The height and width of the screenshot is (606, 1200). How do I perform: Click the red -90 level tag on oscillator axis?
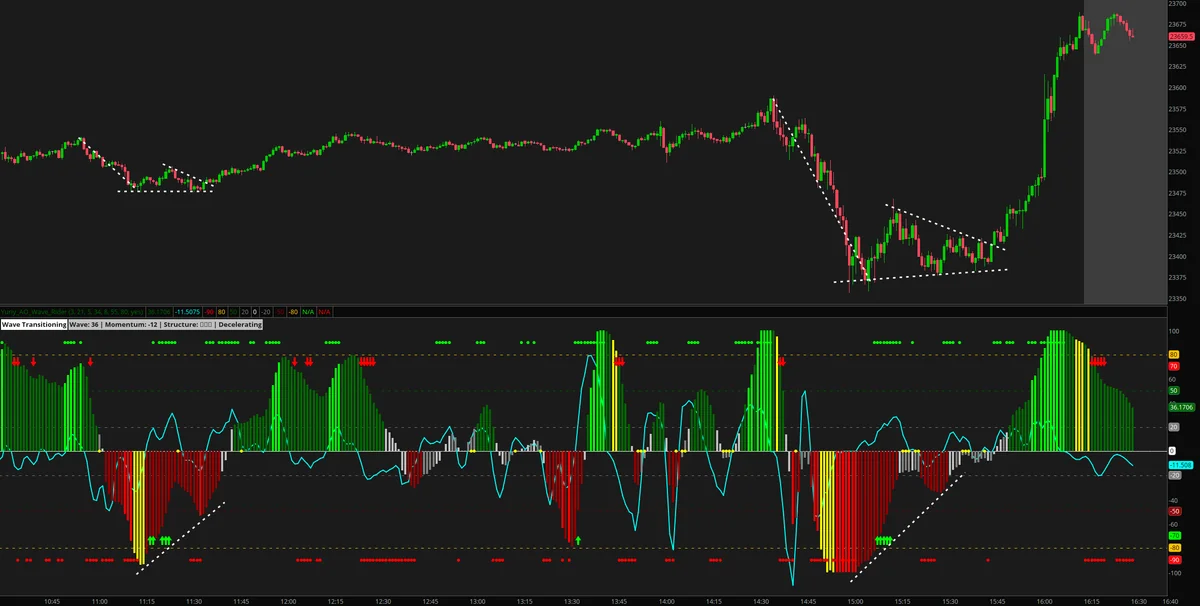(1175, 560)
